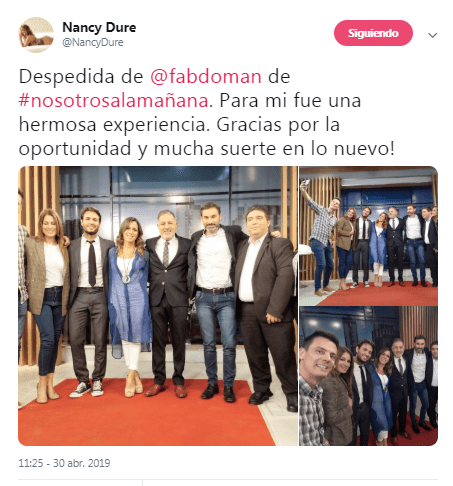Screen dimensions: 453x486
Task: Open the bottom-right close-up selfie photo
Action: [368, 376]
